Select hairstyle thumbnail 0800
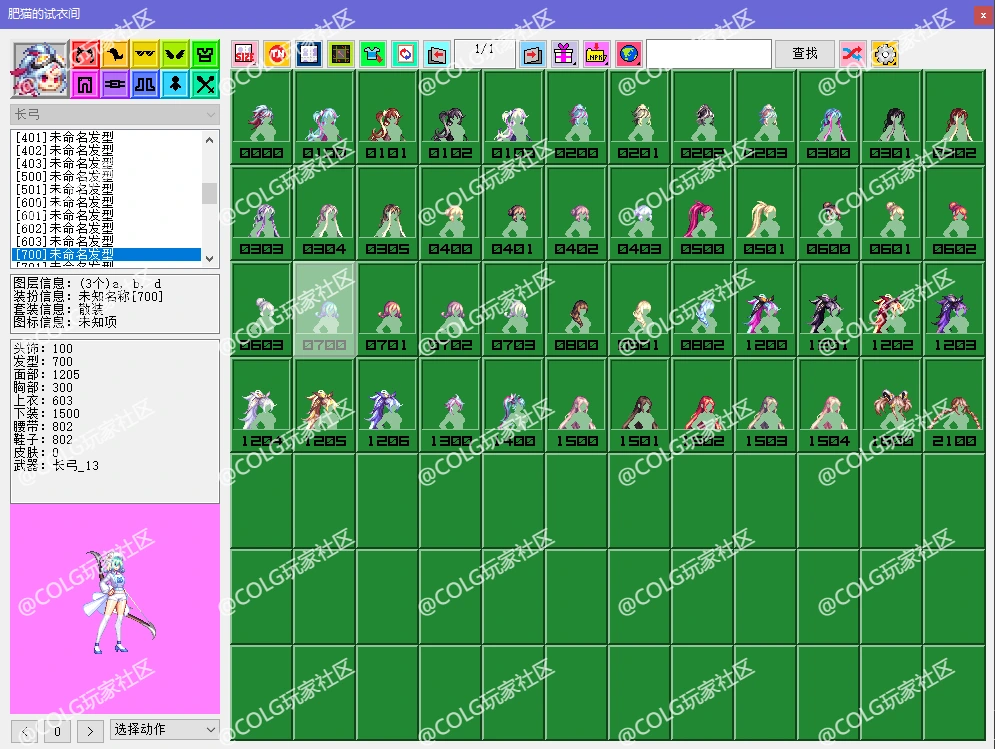 (x=577, y=309)
